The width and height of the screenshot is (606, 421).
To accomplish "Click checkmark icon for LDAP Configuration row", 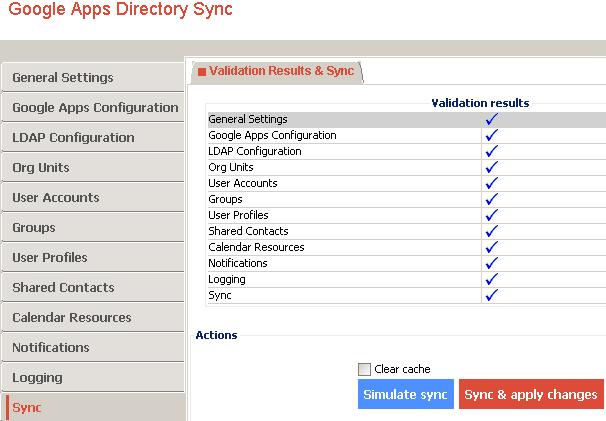I will pos(492,151).
